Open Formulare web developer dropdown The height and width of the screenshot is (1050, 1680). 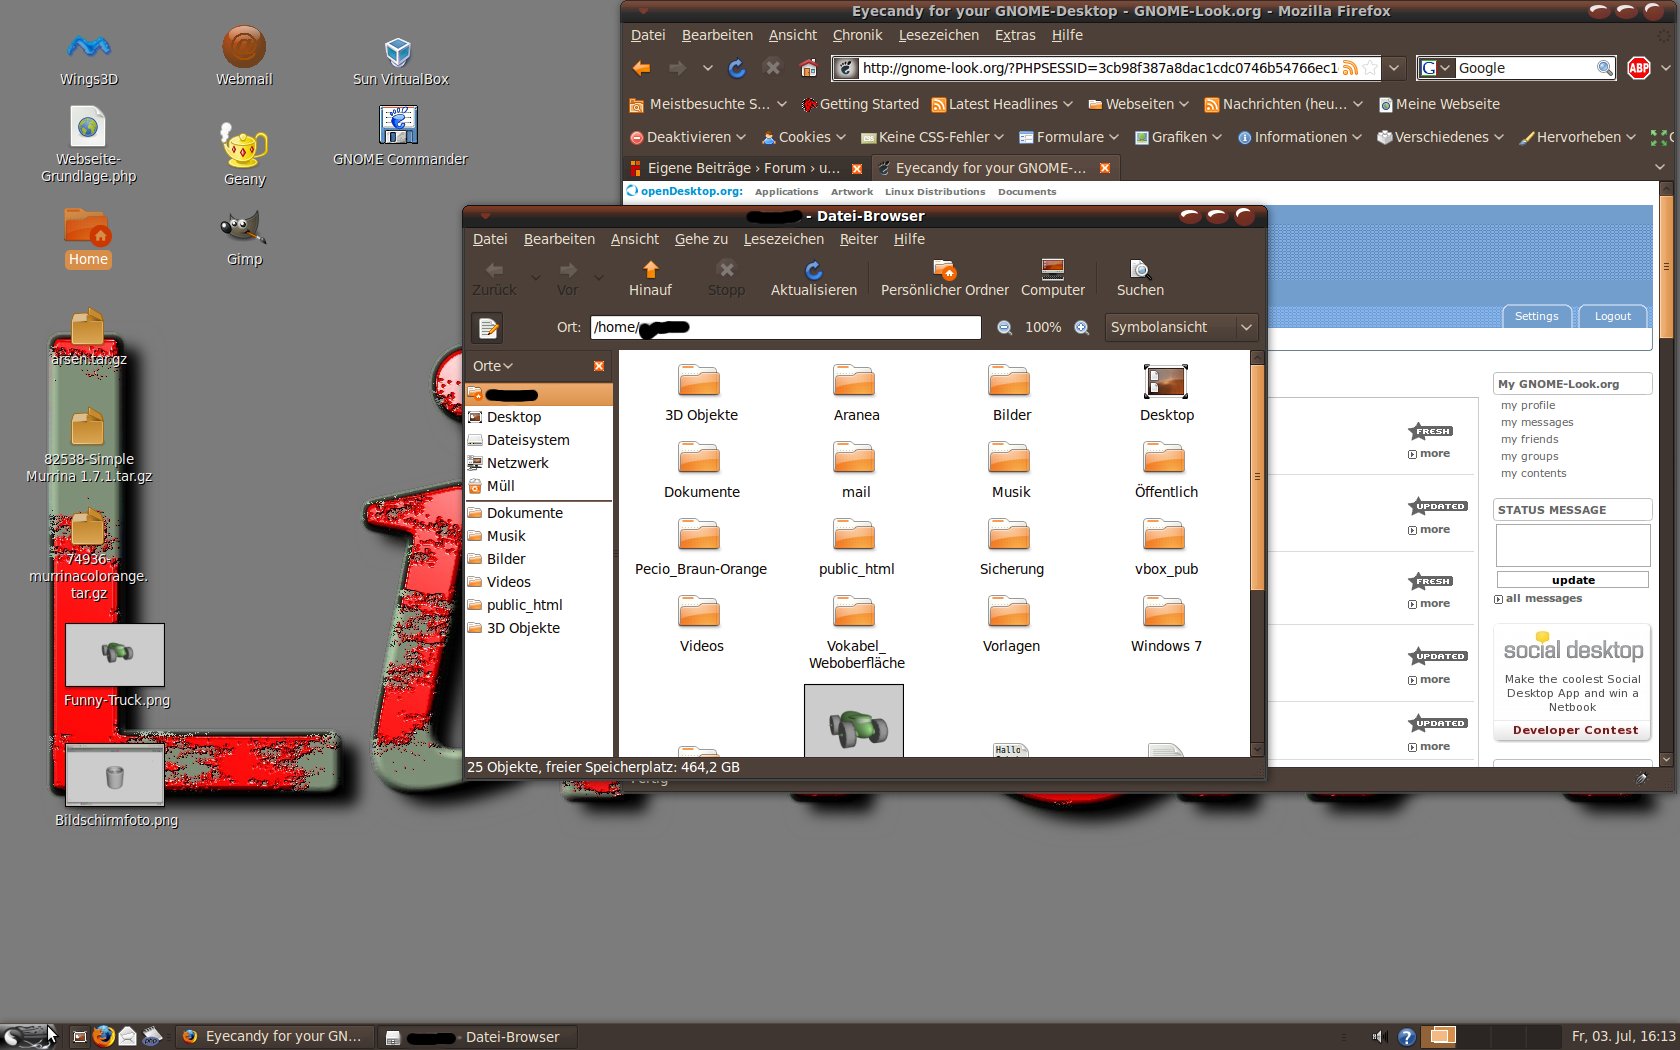[1068, 137]
